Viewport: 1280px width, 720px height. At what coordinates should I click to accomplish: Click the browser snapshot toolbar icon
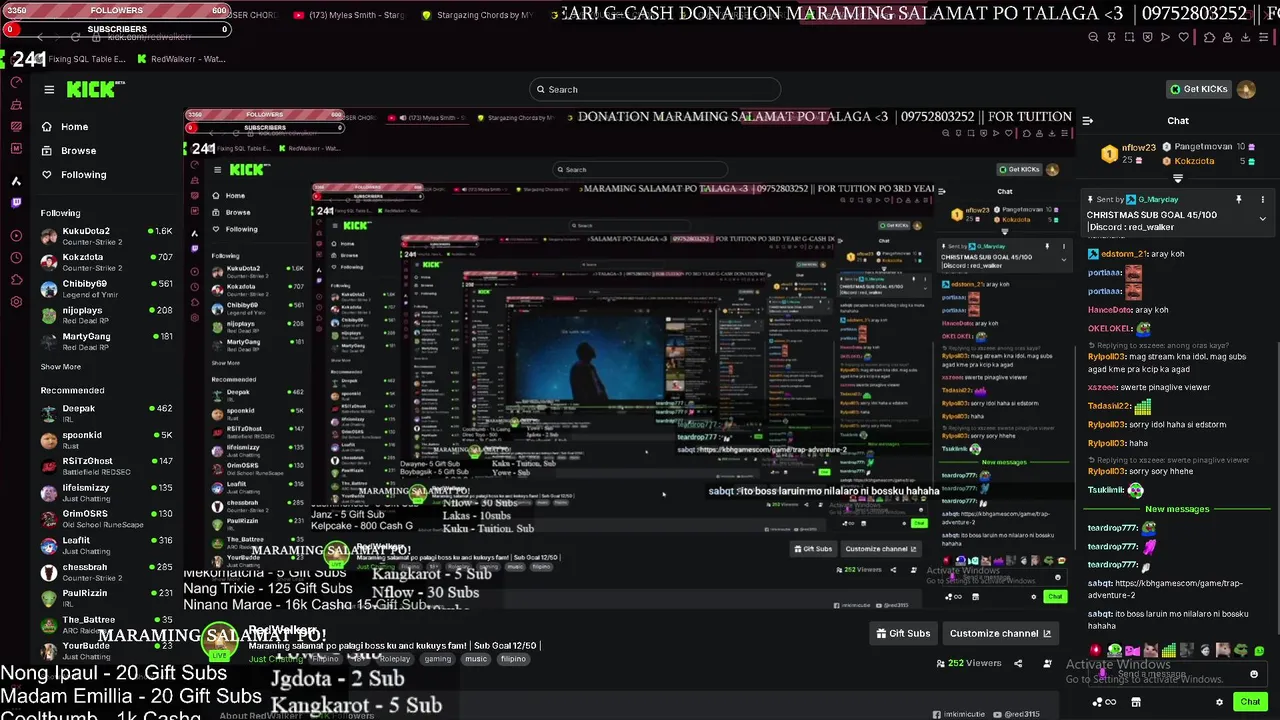coord(1129,37)
